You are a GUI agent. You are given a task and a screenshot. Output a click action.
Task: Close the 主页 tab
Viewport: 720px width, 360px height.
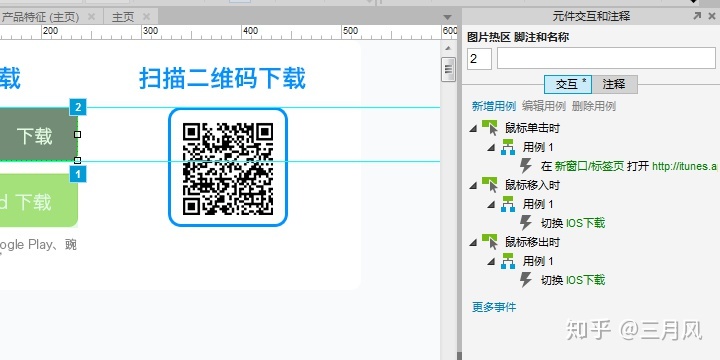tap(146, 17)
